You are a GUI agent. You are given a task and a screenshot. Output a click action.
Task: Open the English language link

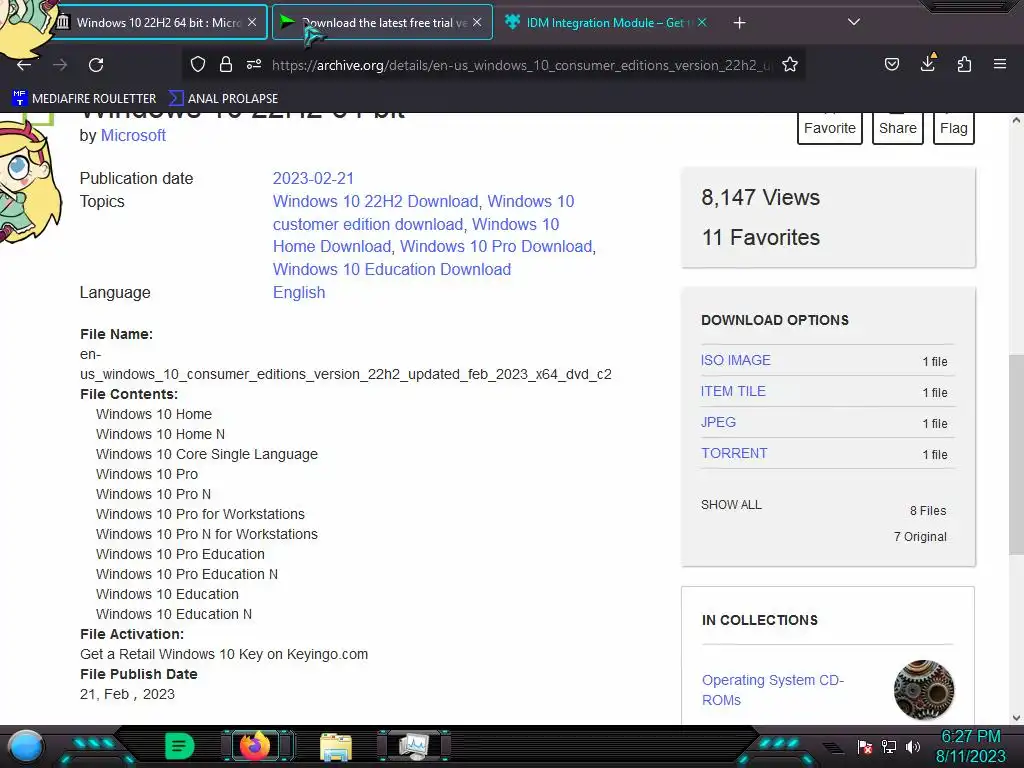299,292
